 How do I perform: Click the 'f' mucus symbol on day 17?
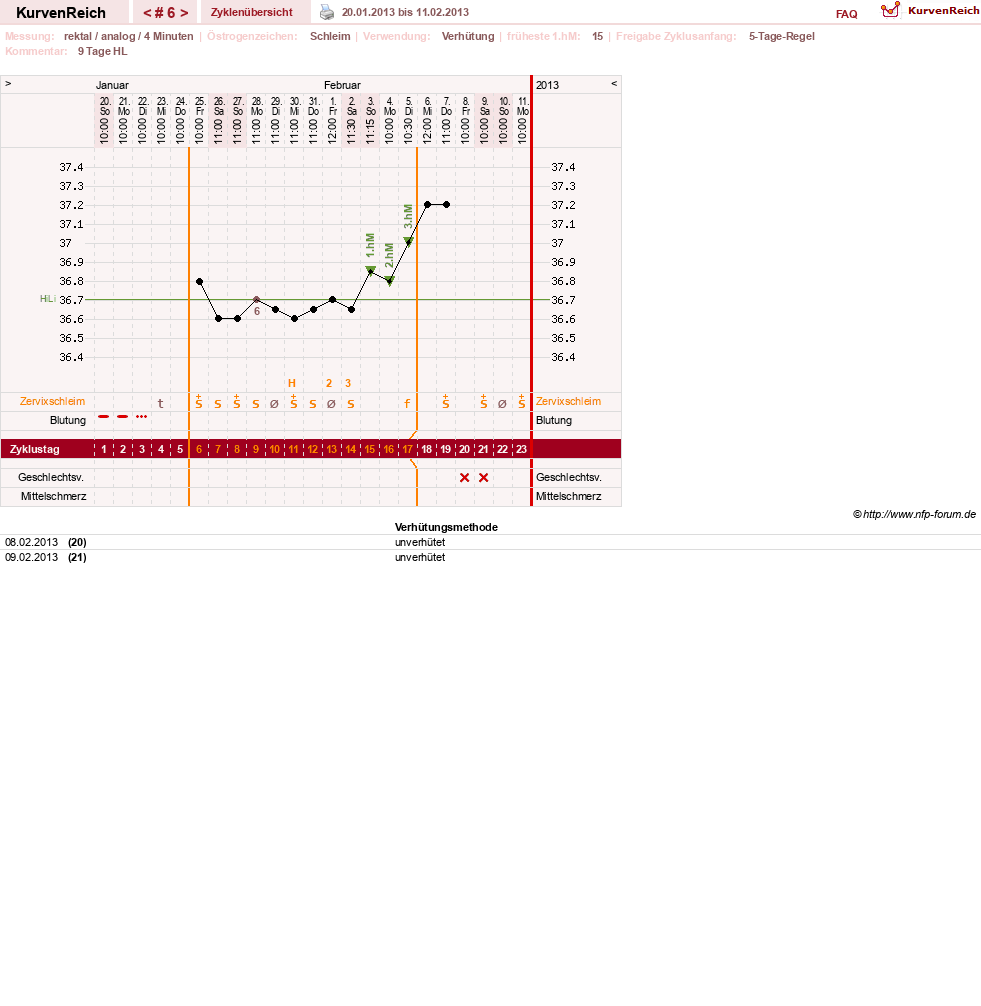[x=407, y=404]
